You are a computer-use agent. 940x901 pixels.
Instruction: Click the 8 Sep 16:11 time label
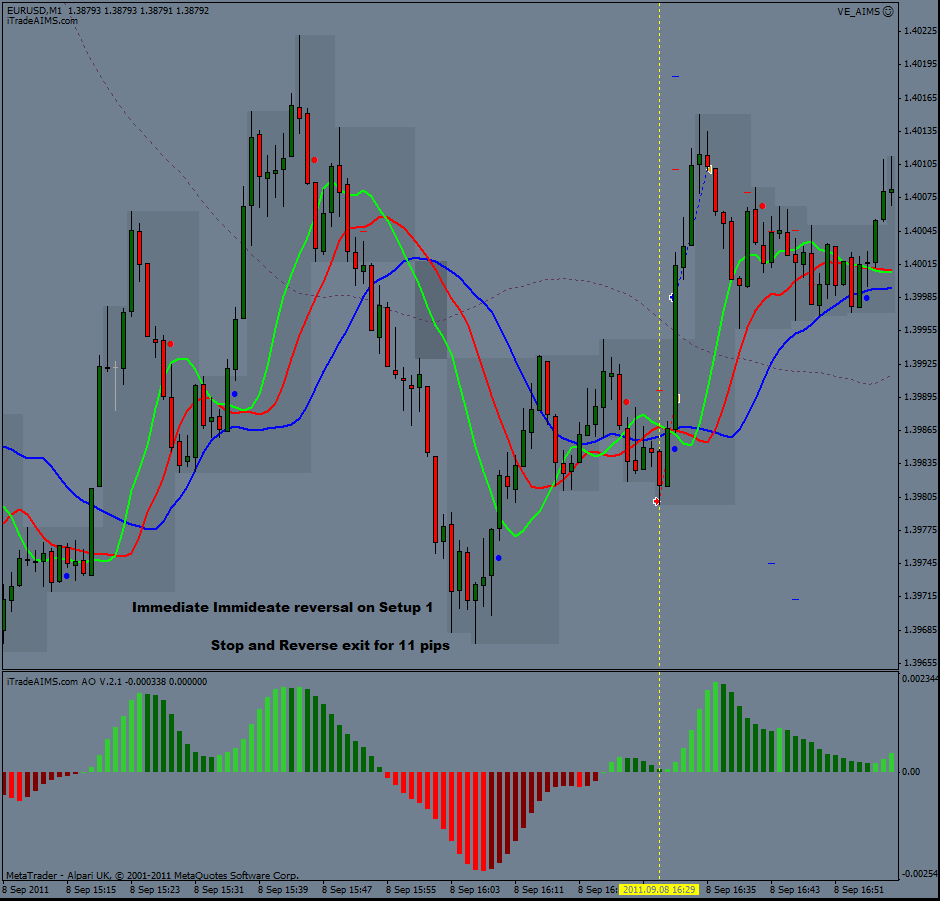click(539, 890)
